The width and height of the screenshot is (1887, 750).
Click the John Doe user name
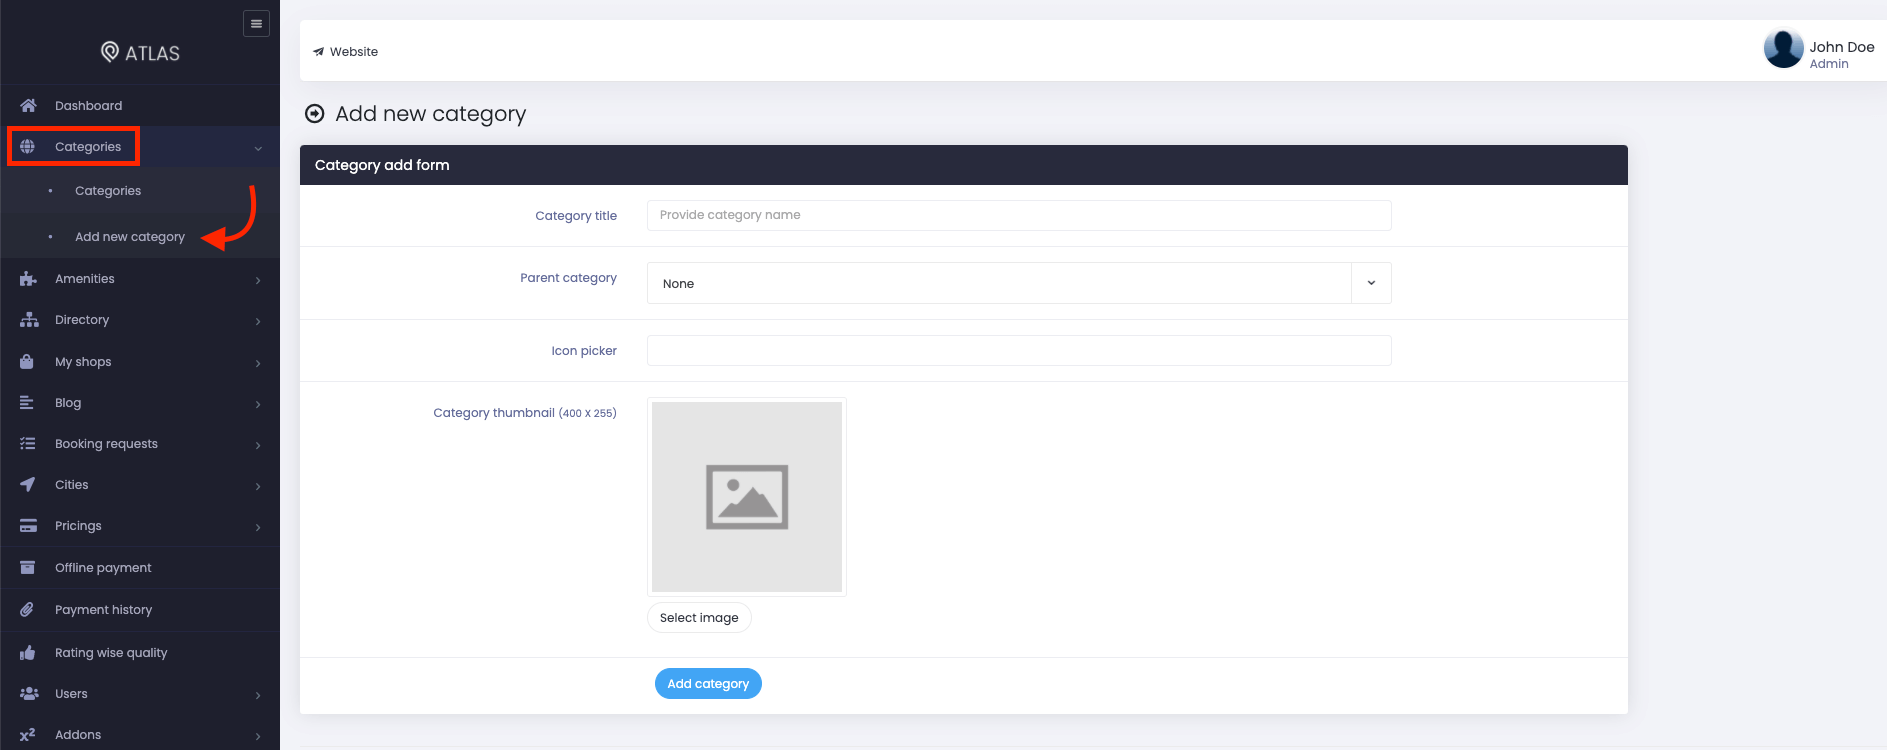tap(1842, 47)
